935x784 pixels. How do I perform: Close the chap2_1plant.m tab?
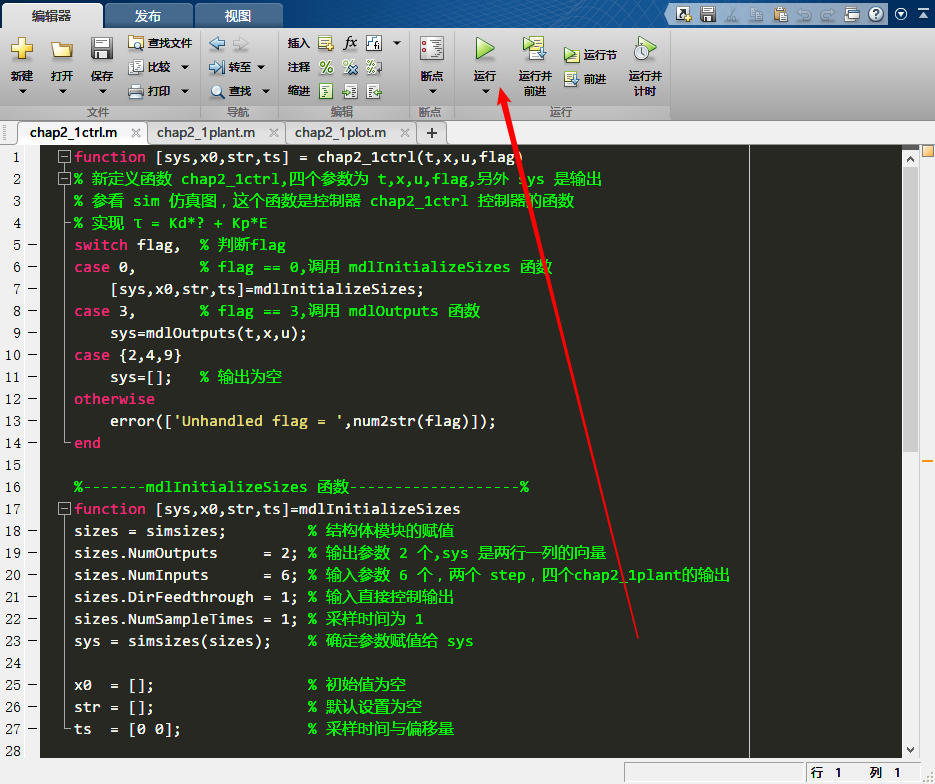[274, 133]
